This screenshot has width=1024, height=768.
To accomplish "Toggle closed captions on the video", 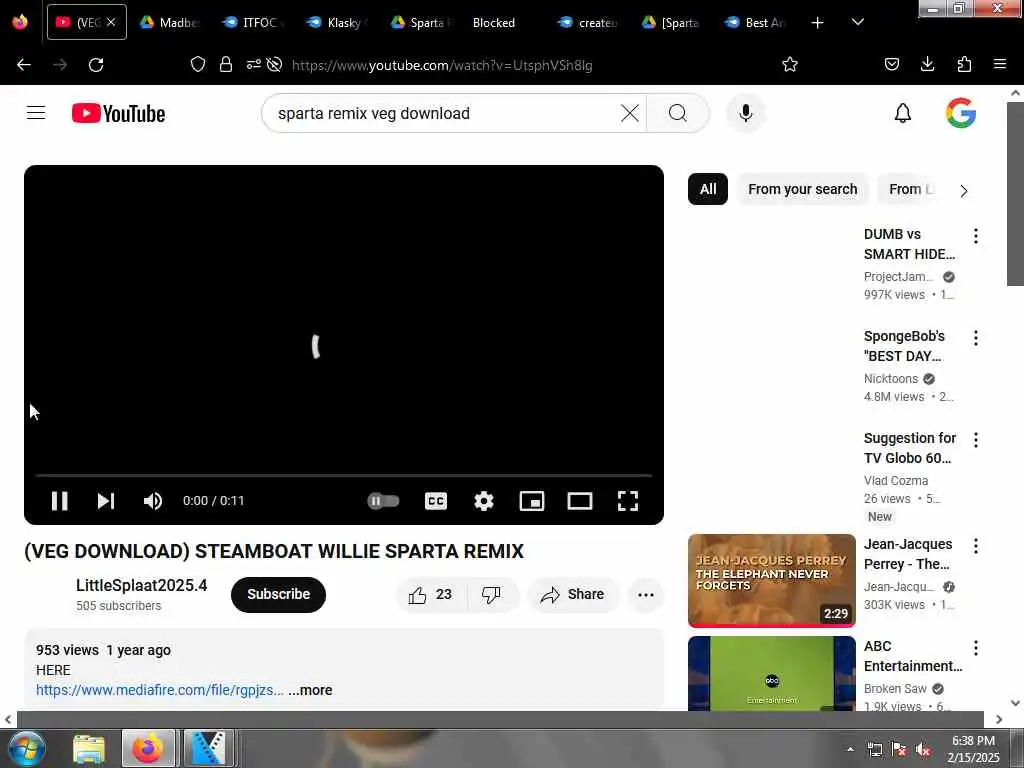I will pos(436,501).
